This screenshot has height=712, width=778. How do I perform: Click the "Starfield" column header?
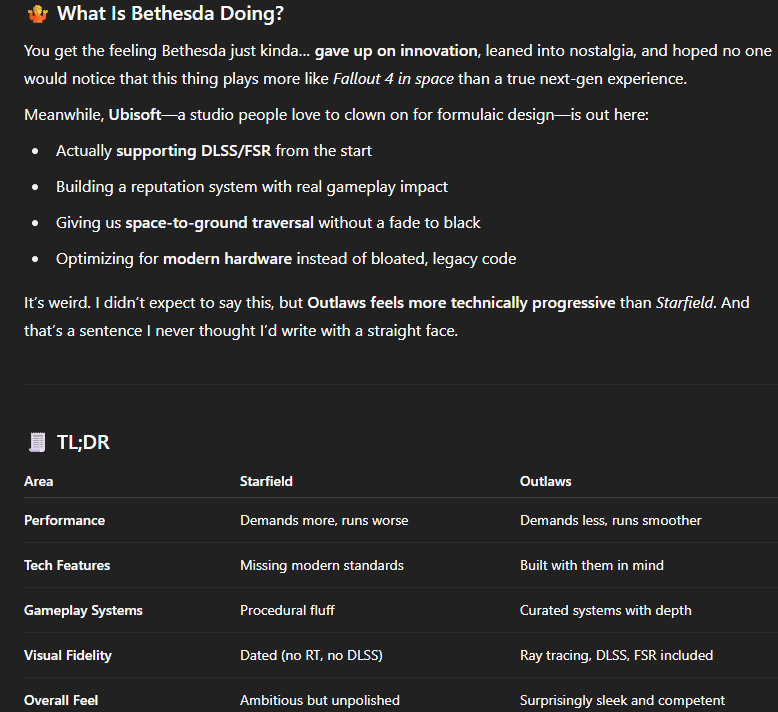[266, 481]
